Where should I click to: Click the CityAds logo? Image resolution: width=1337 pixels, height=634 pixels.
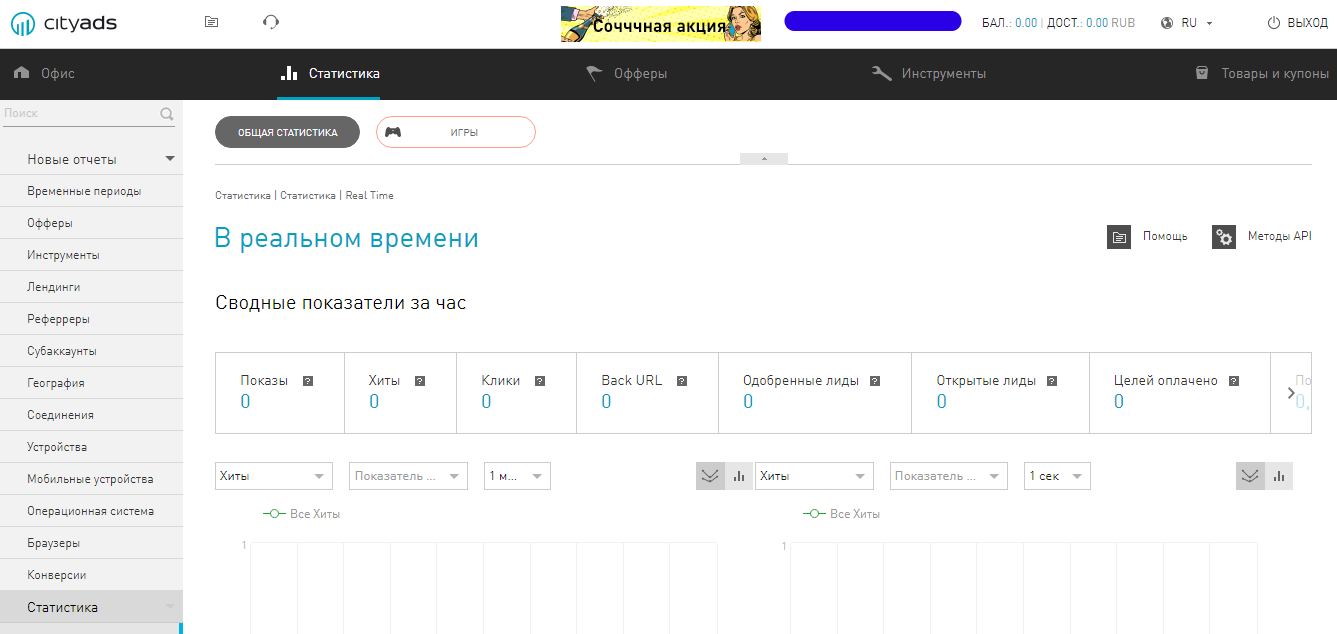coord(63,22)
